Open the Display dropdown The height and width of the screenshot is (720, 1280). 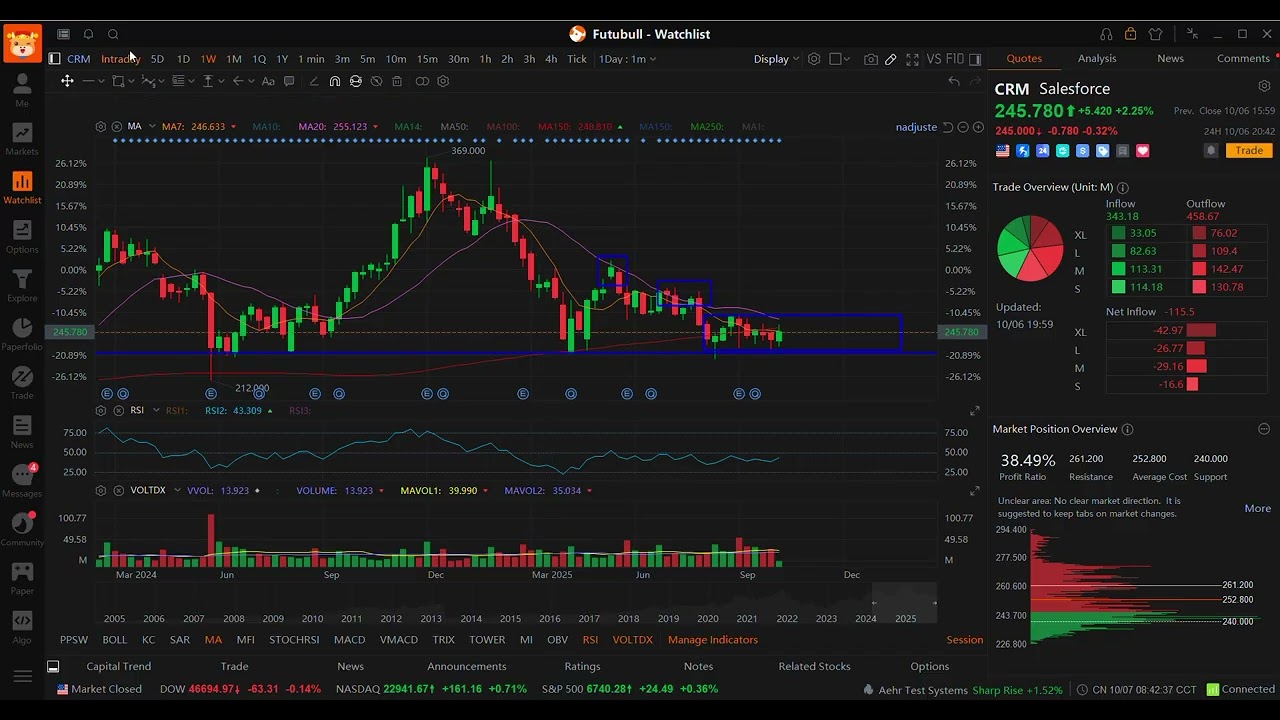pyautogui.click(x=777, y=59)
